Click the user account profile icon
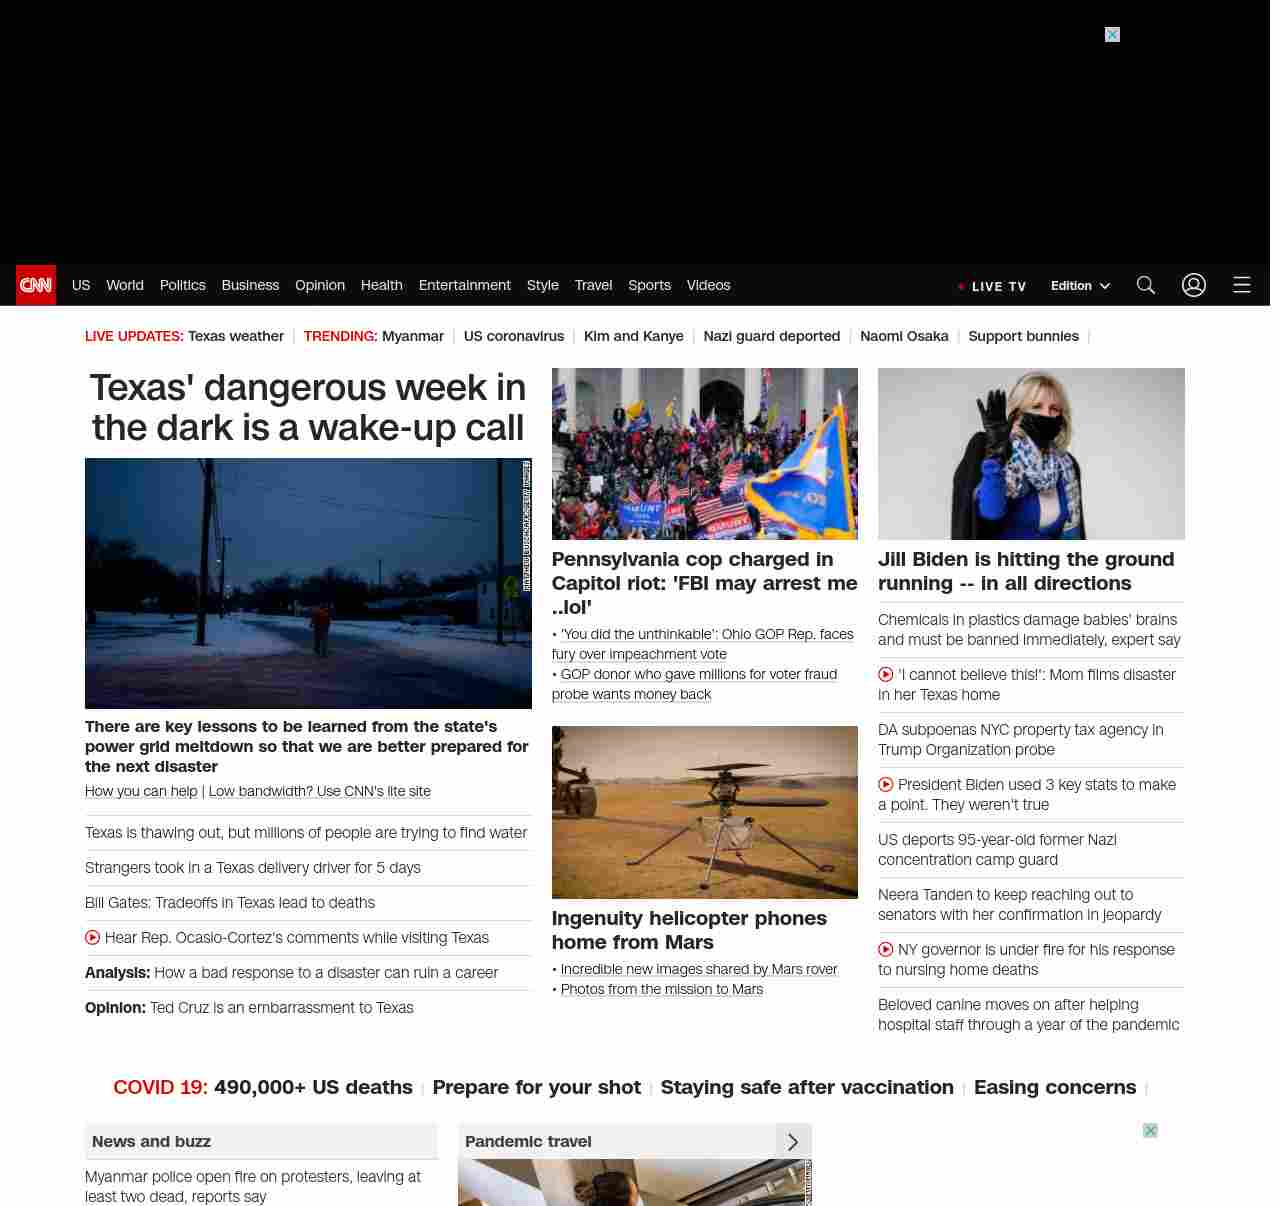This screenshot has height=1206, width=1280. click(x=1194, y=285)
